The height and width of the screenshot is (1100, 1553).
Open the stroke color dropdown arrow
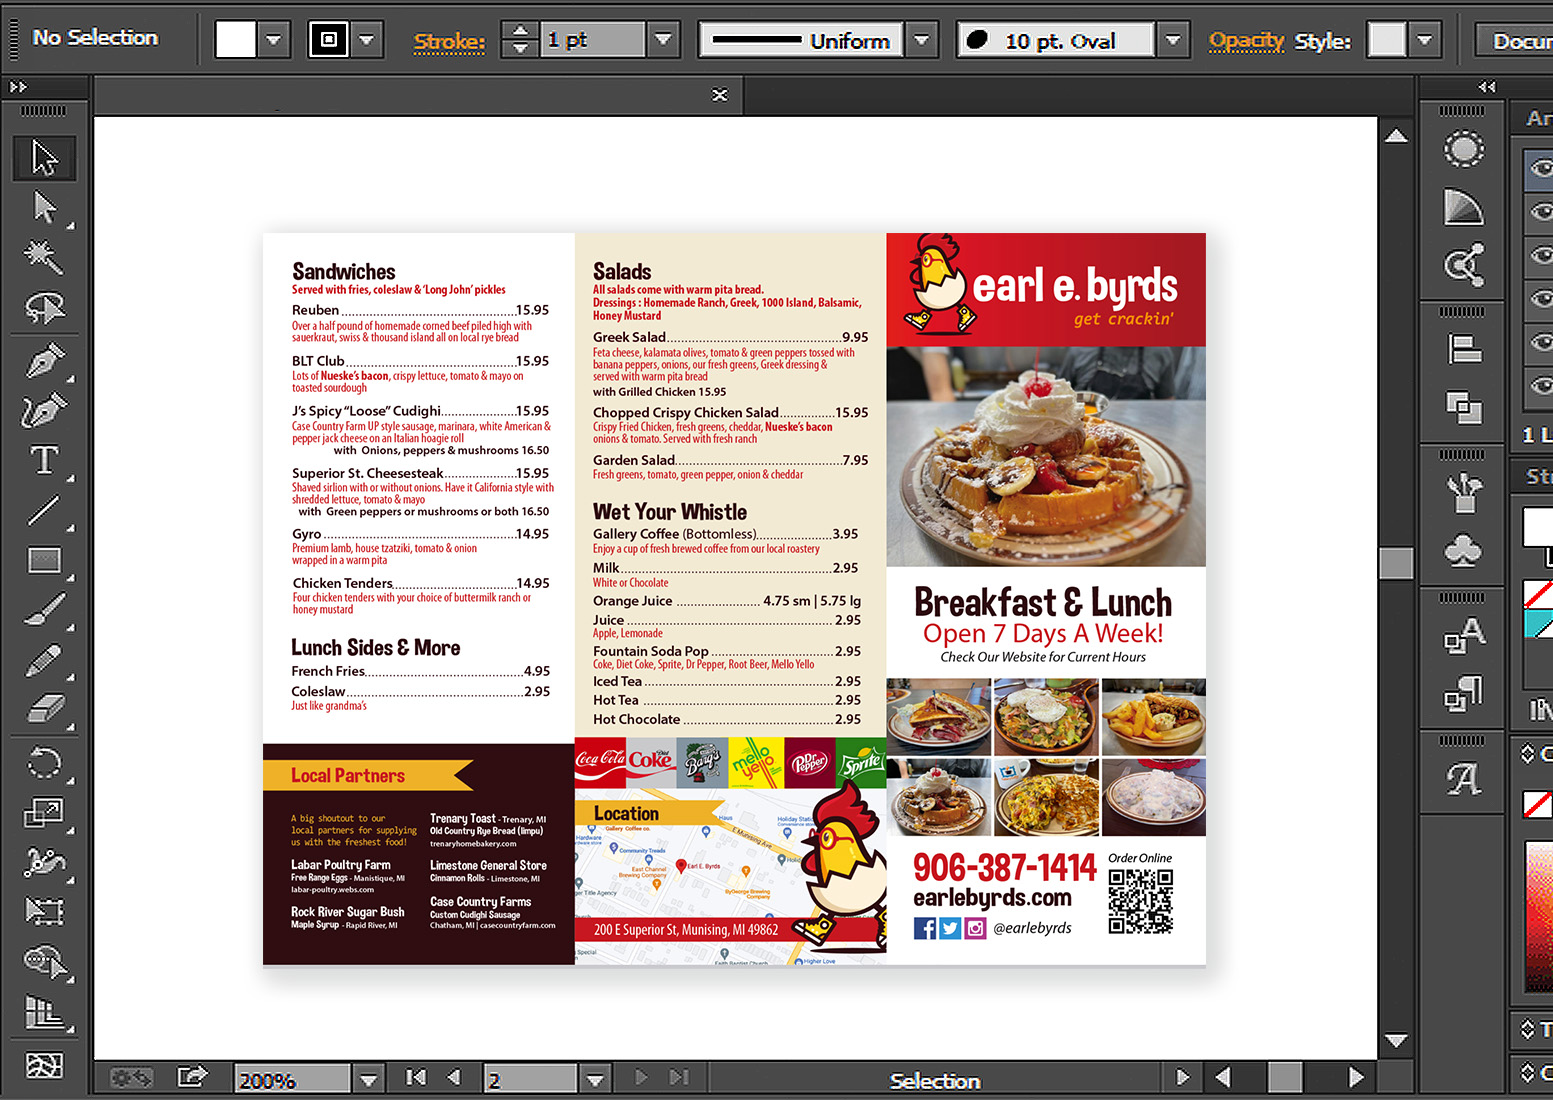click(367, 41)
